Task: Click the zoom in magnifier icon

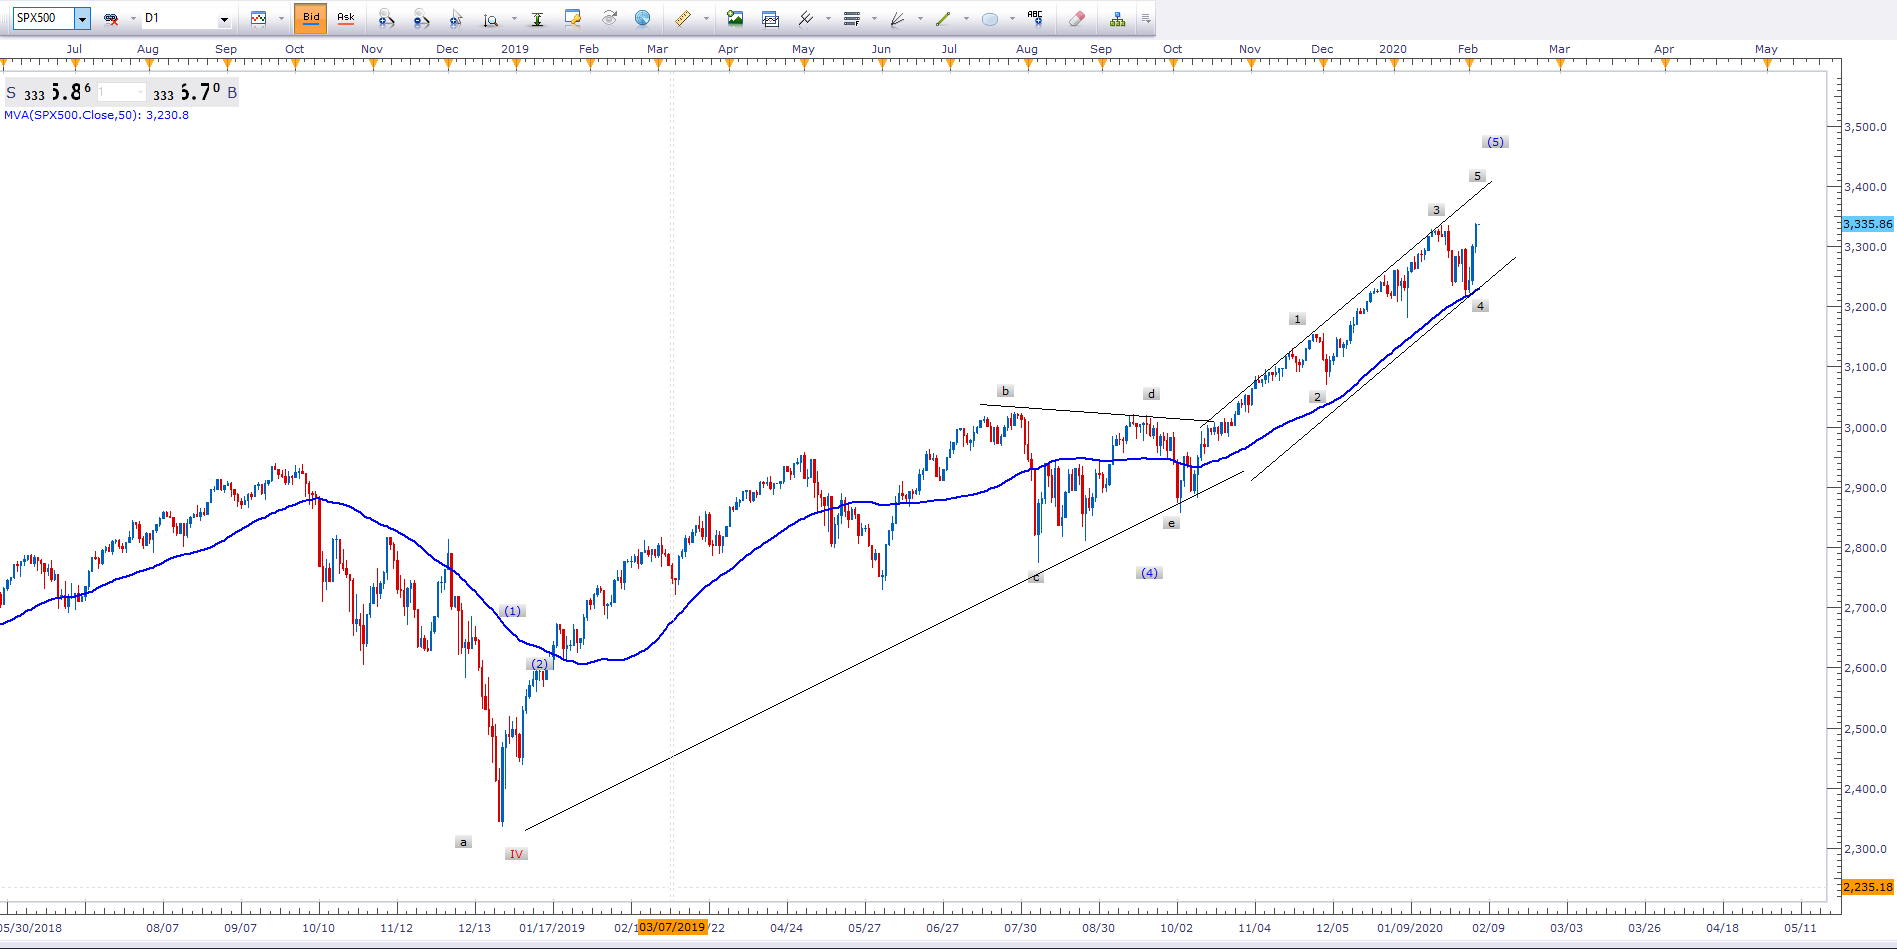Action: [x=386, y=18]
